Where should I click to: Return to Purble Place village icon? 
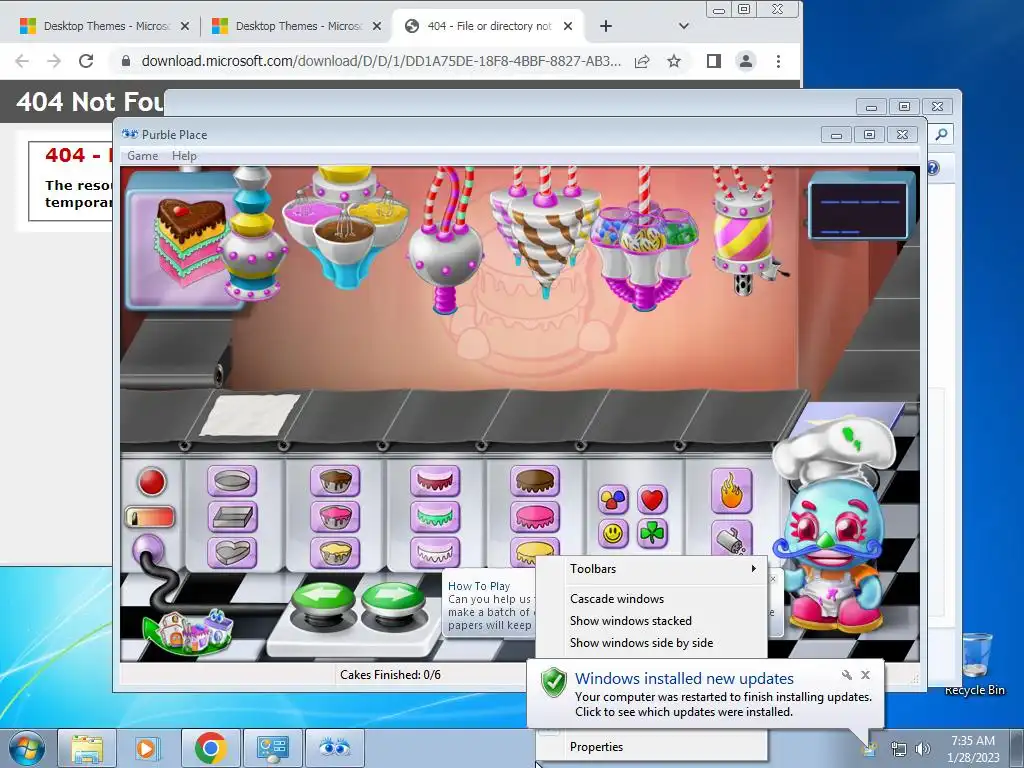189,633
